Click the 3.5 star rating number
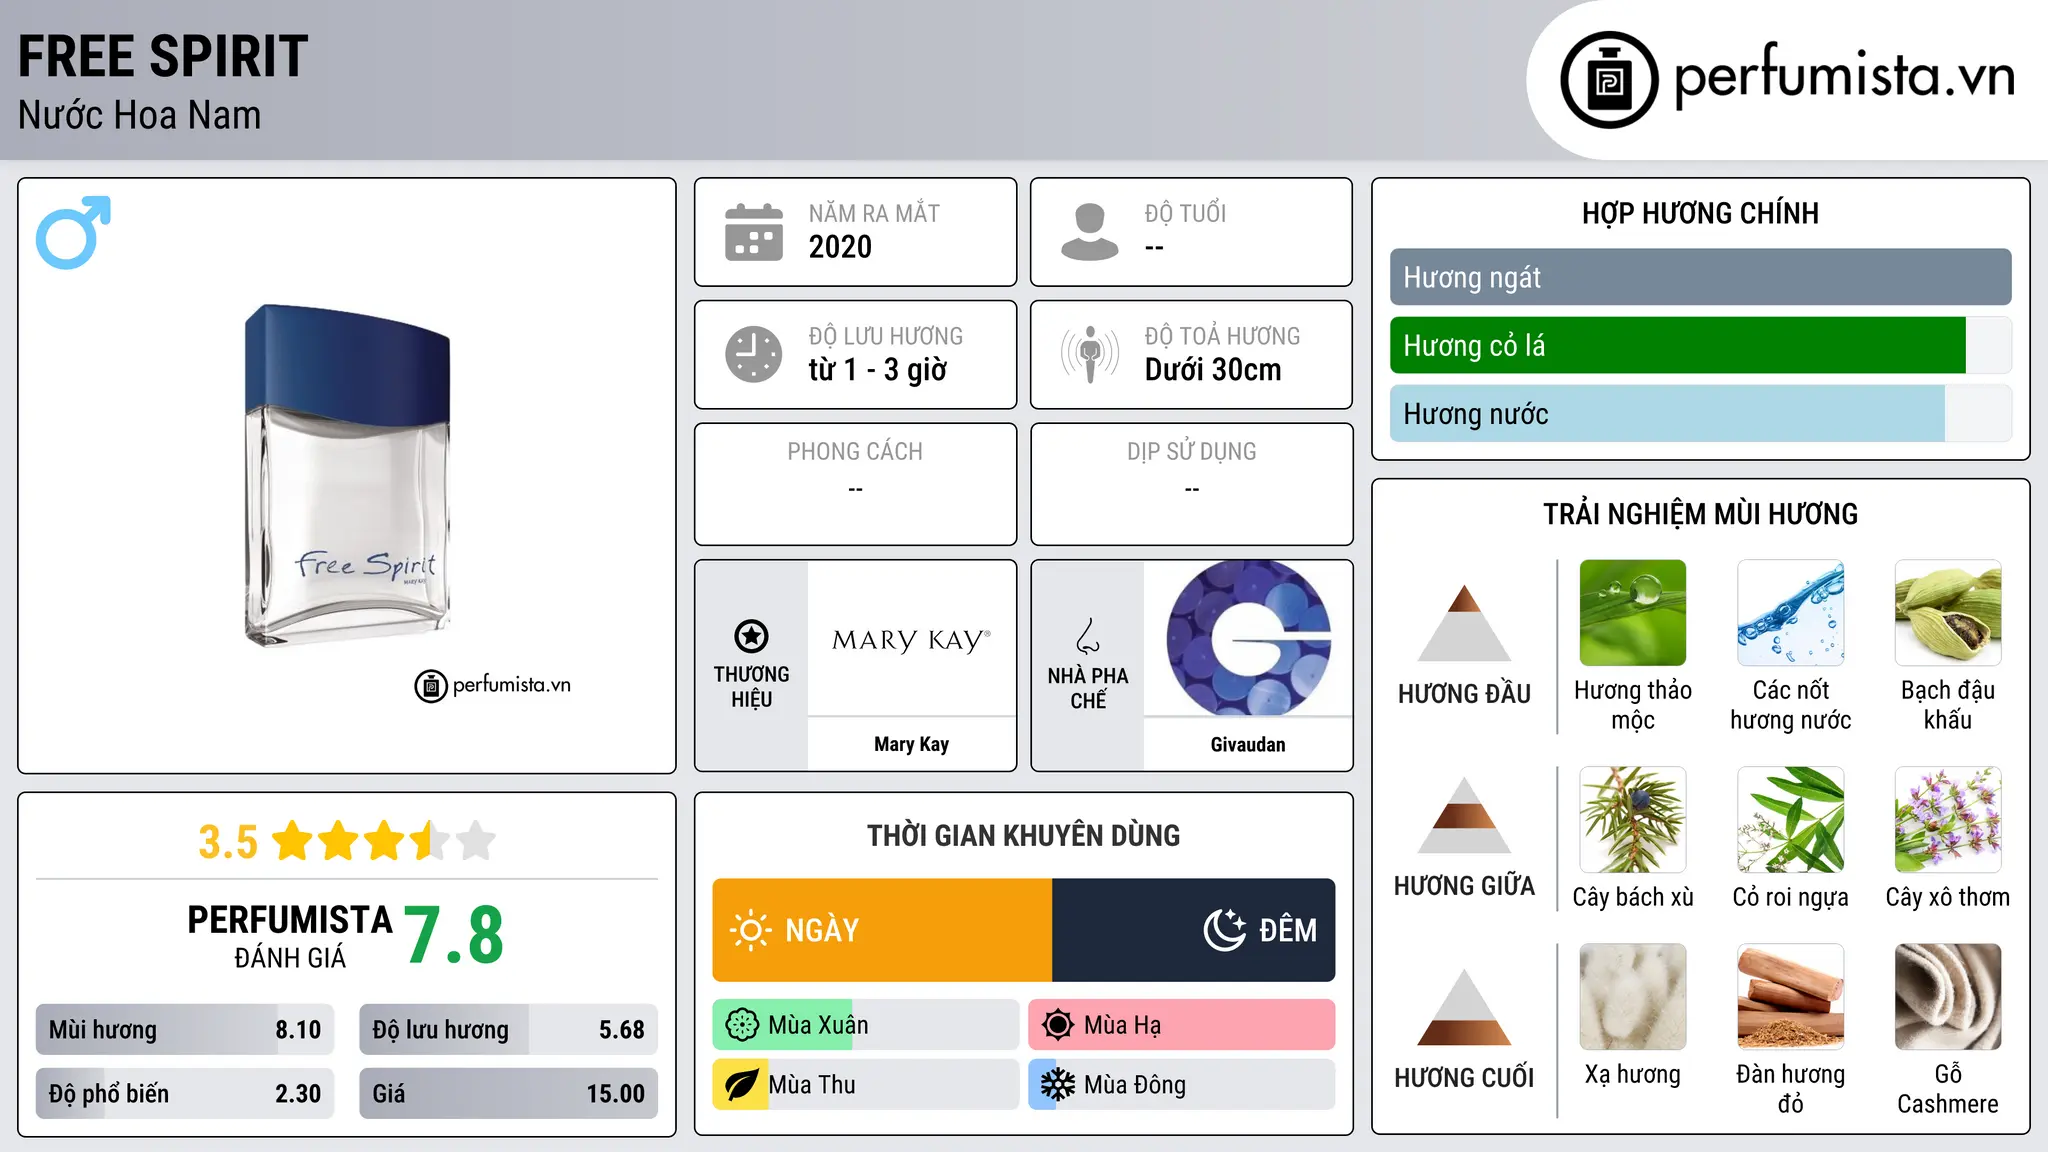 (x=228, y=842)
